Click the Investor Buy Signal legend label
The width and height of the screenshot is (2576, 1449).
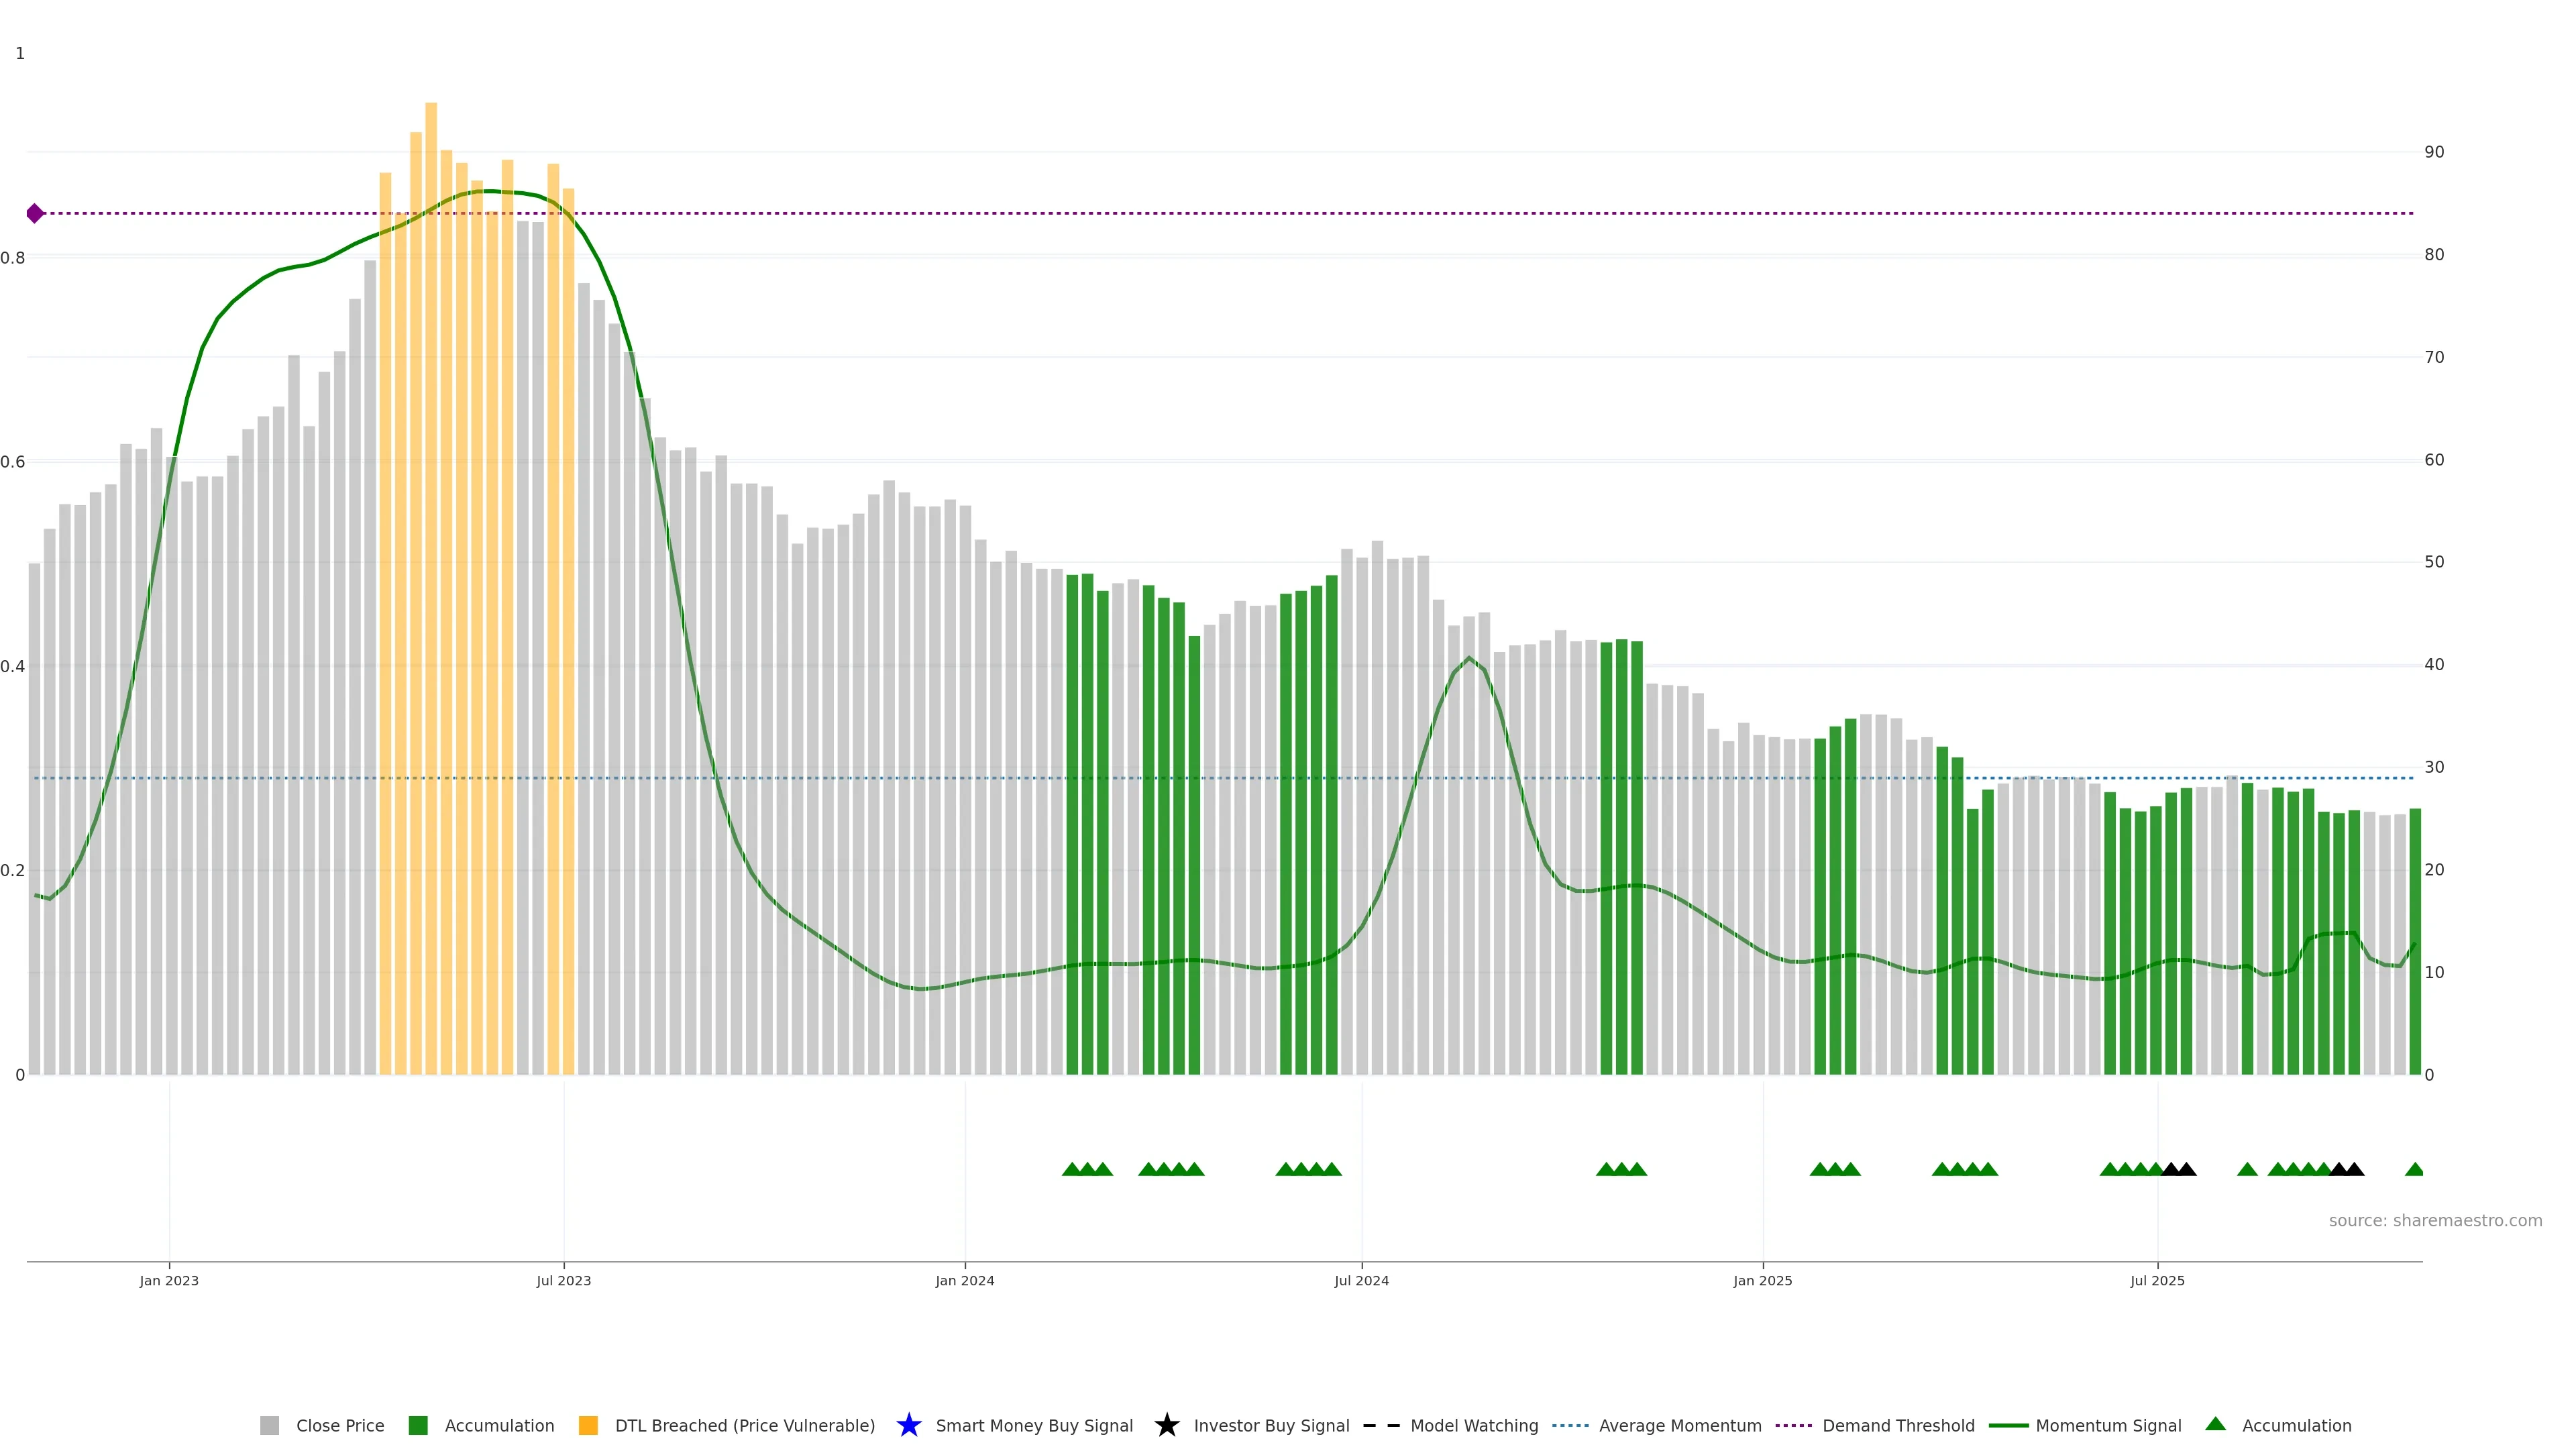pos(1271,1425)
